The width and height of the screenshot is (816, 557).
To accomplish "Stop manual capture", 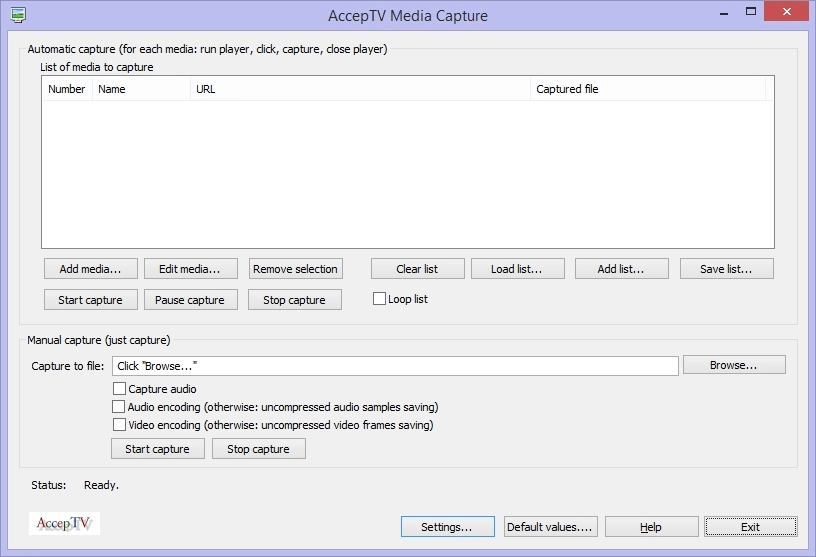I will (x=259, y=449).
